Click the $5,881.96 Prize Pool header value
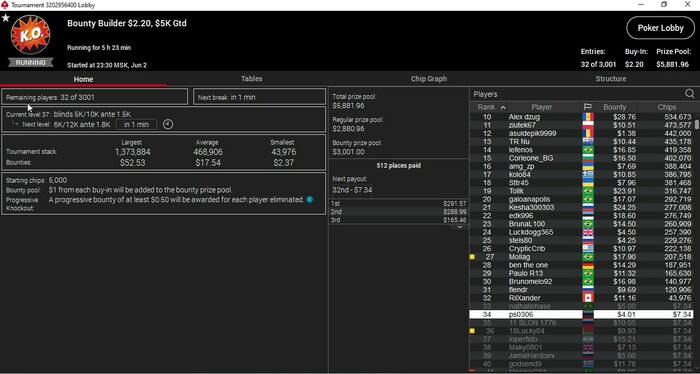 (673, 65)
